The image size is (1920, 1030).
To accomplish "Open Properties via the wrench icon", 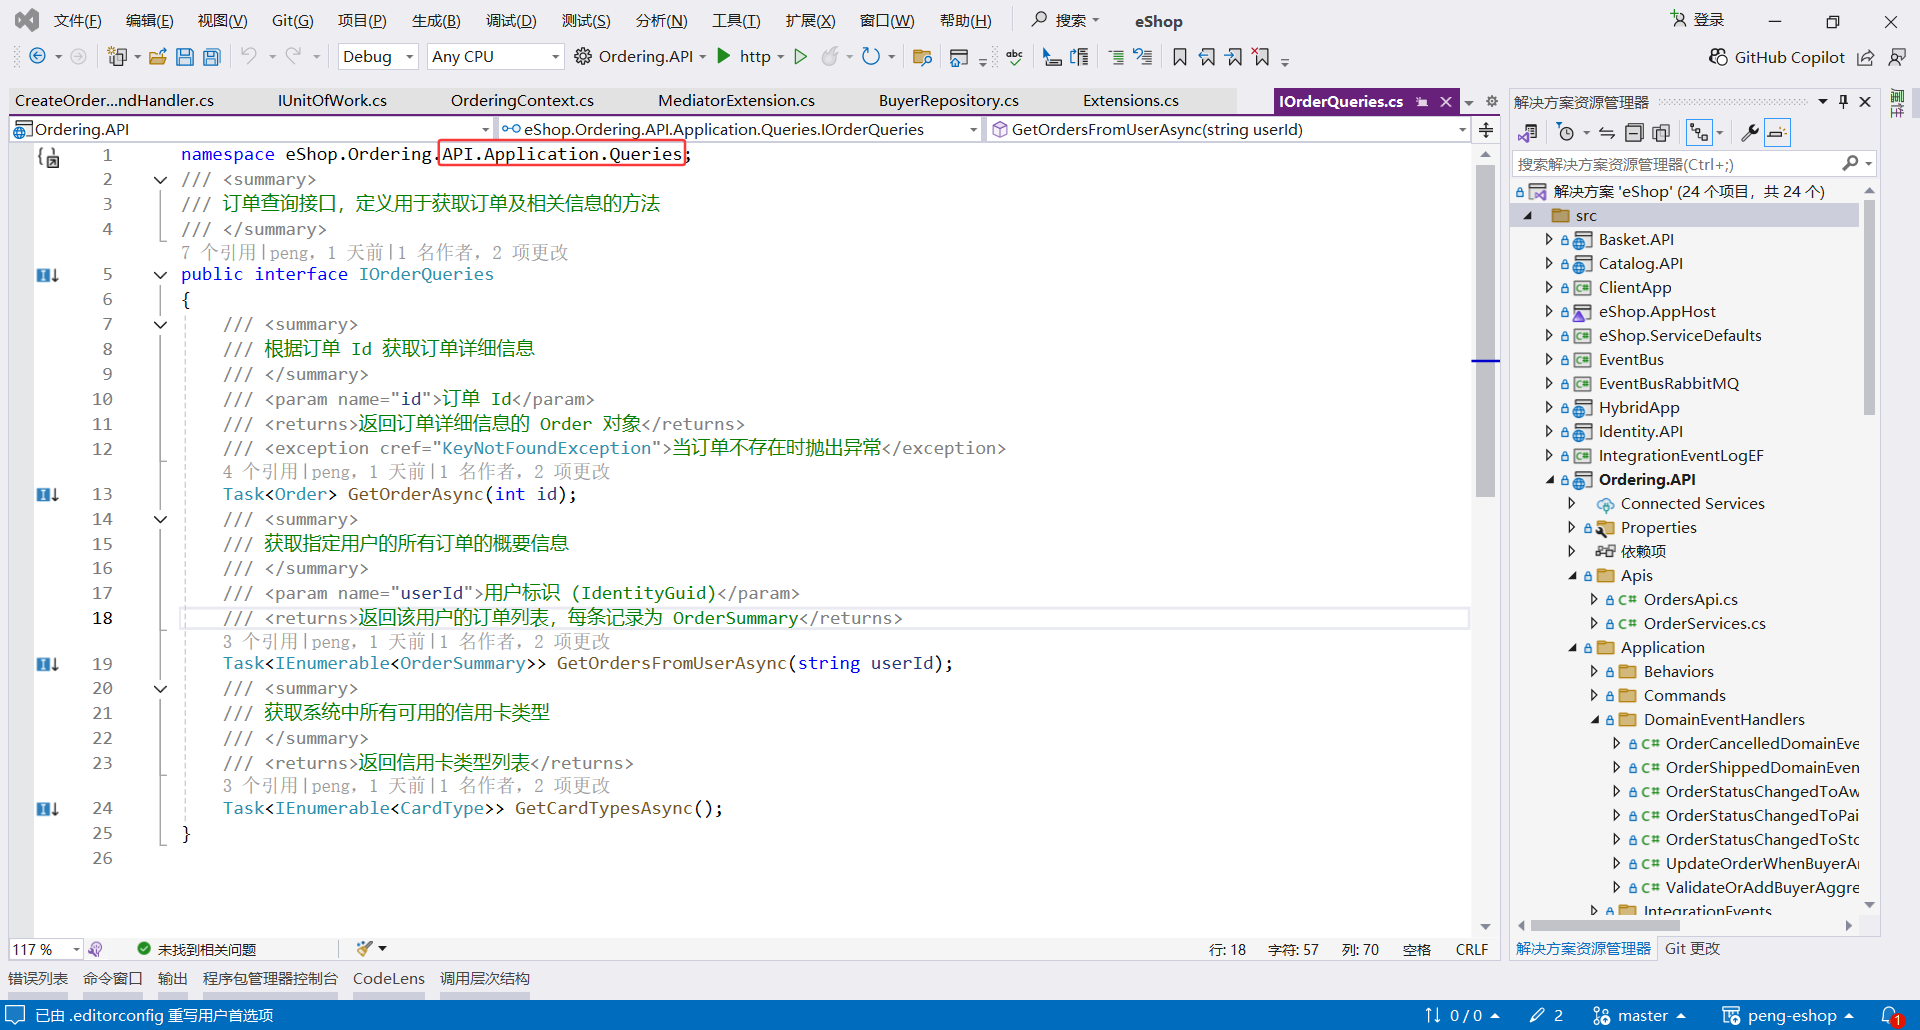I will pos(1750,131).
